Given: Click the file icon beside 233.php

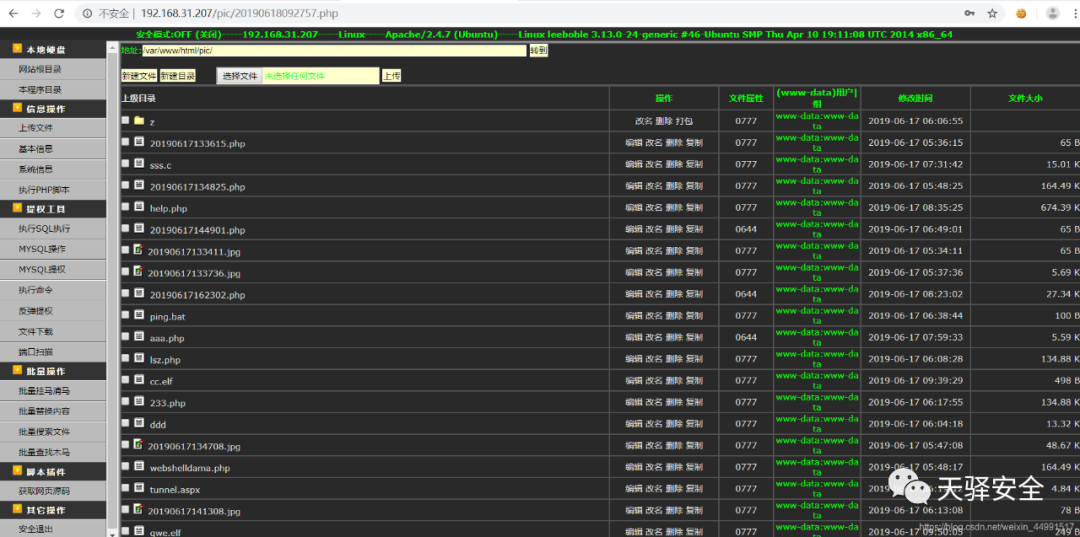Looking at the screenshot, I should (x=139, y=401).
